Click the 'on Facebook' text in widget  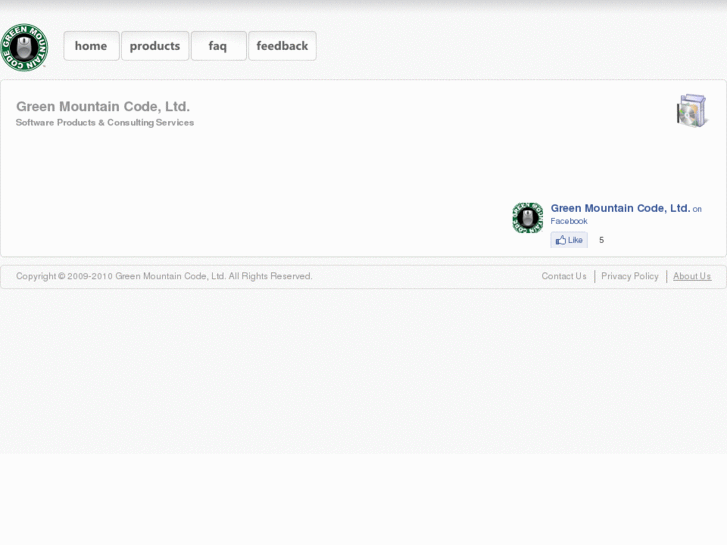[x=626, y=215]
